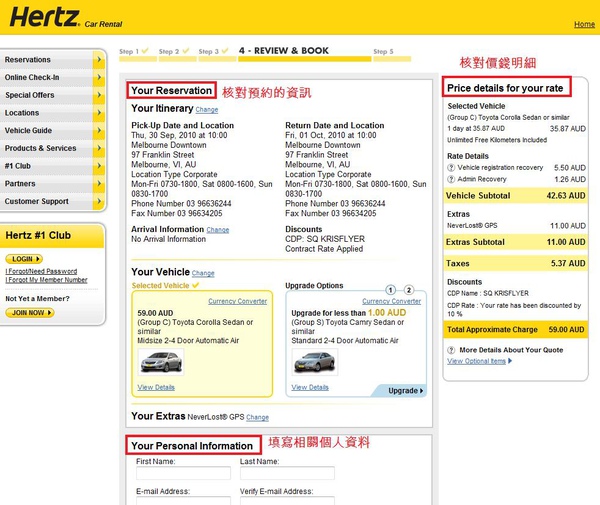Open Currency Converter in Upgrade Options
The image size is (600, 505).
[391, 301]
